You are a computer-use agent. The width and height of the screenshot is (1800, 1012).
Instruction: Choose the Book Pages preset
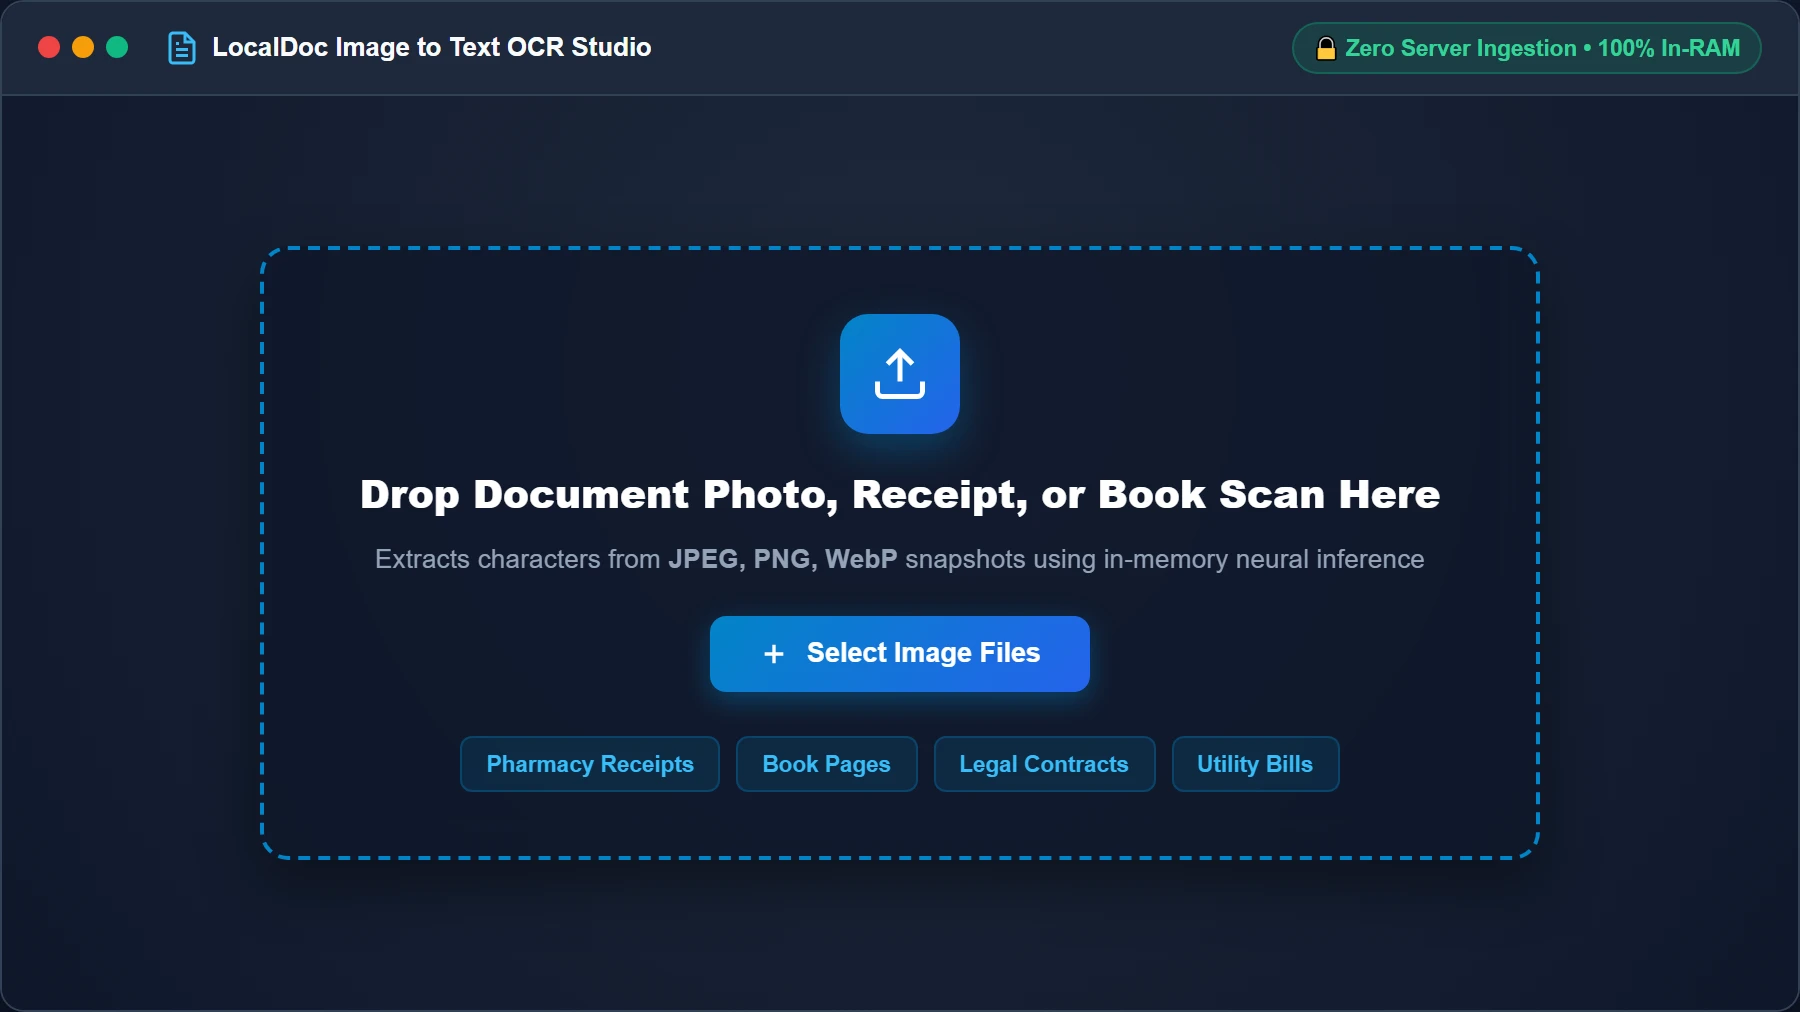(827, 764)
